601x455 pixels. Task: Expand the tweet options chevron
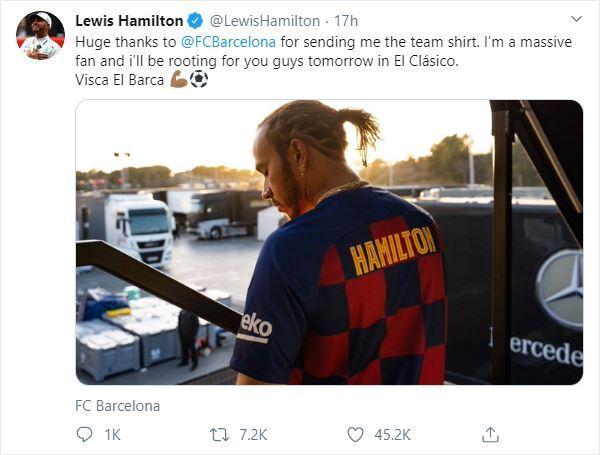pos(576,19)
